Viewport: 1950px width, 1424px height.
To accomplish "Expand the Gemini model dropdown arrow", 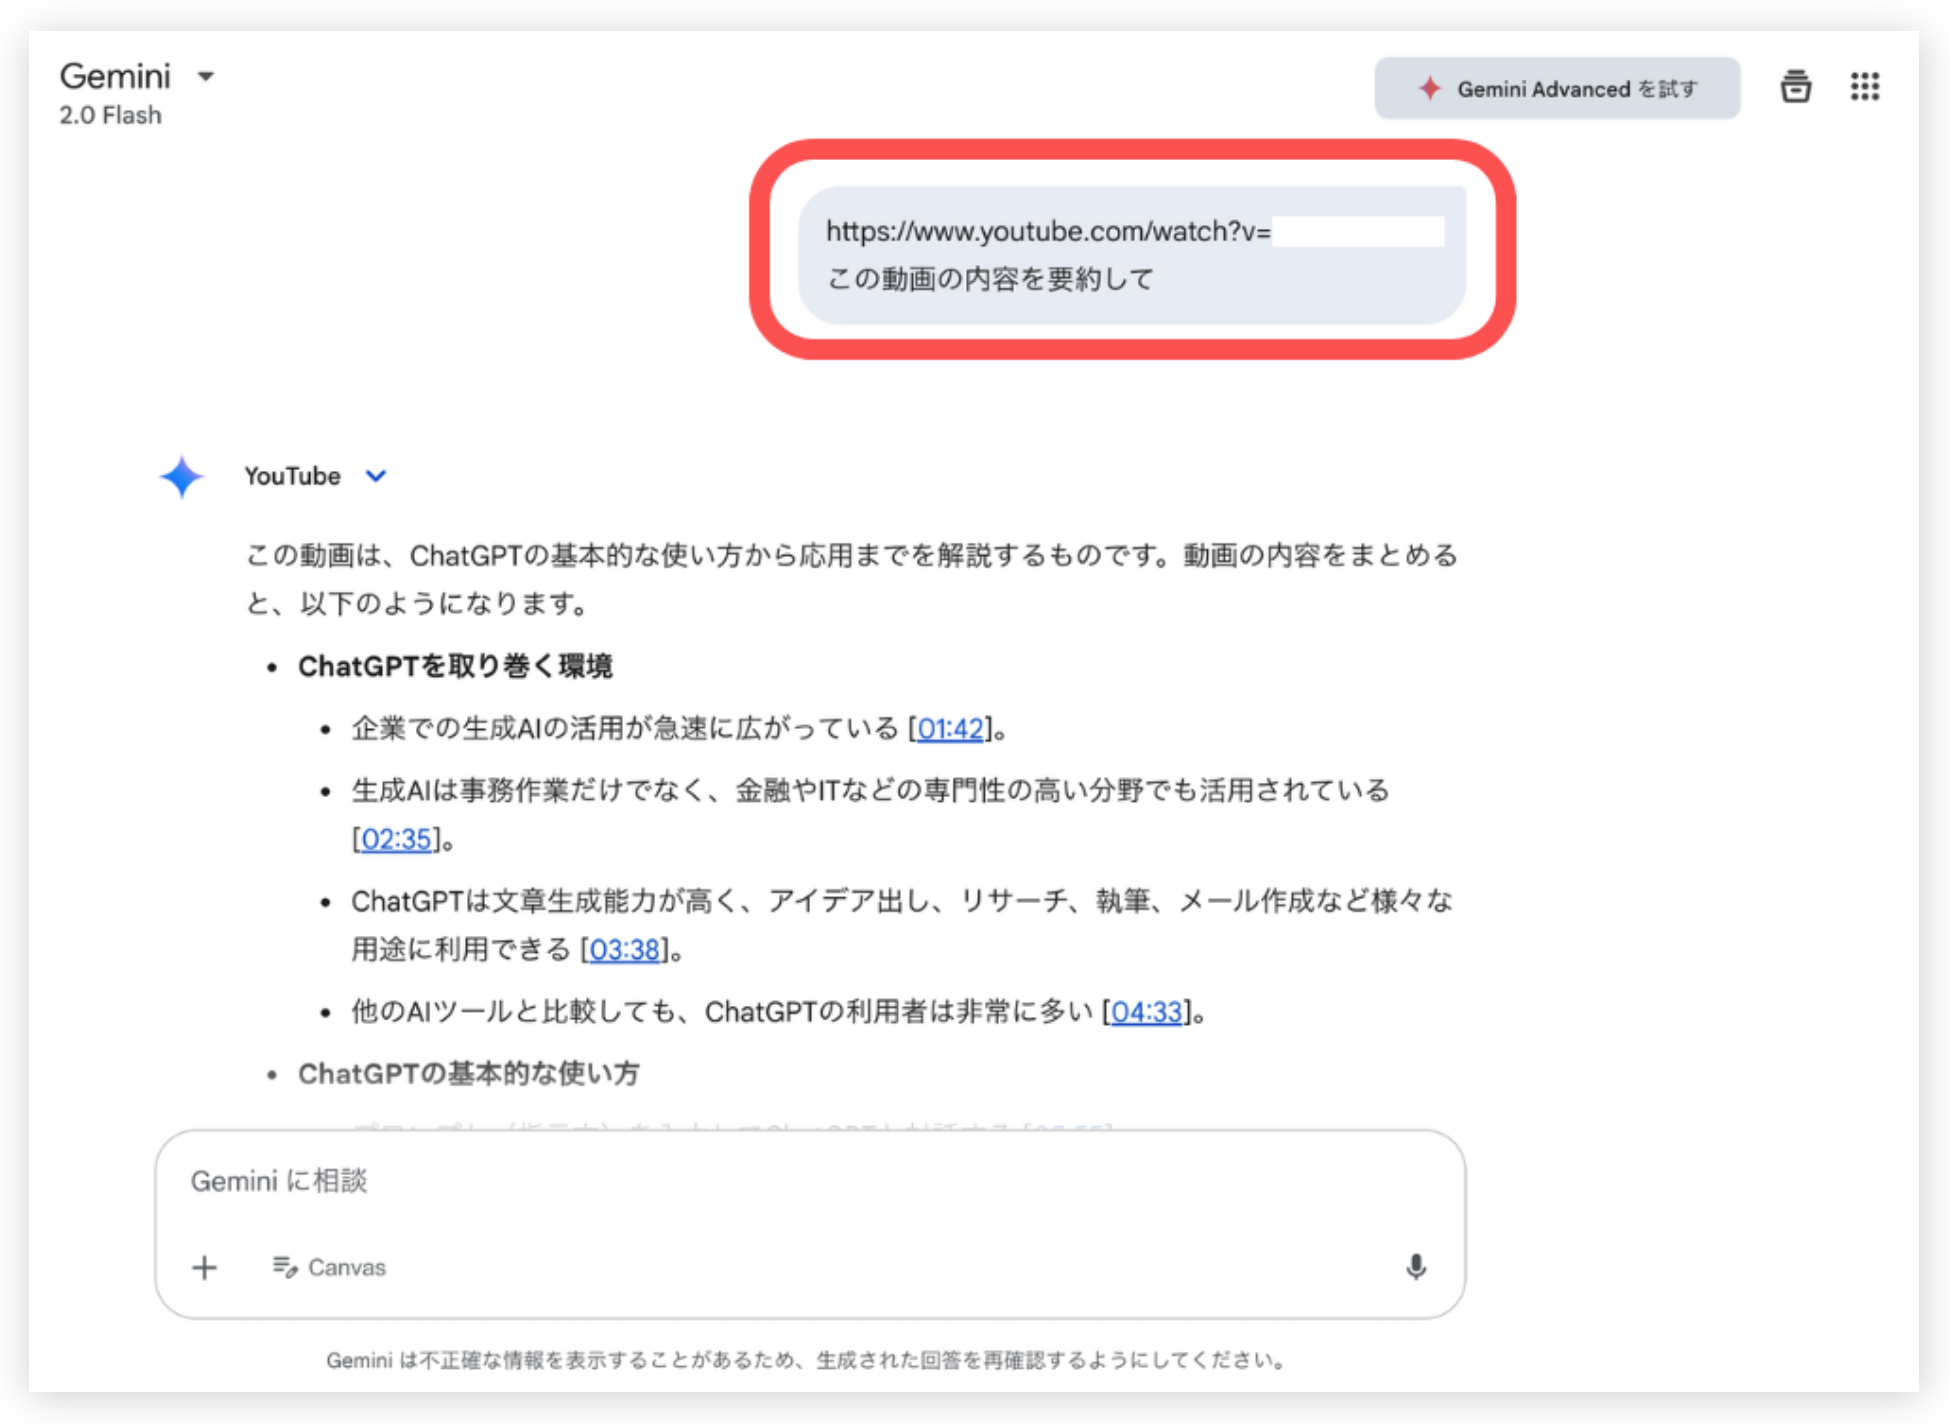I will [x=206, y=76].
